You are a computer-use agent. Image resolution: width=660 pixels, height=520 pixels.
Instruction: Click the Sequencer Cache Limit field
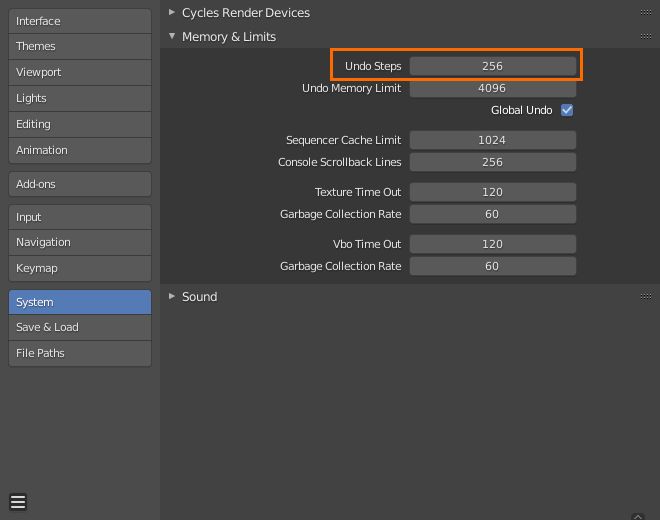click(x=492, y=140)
